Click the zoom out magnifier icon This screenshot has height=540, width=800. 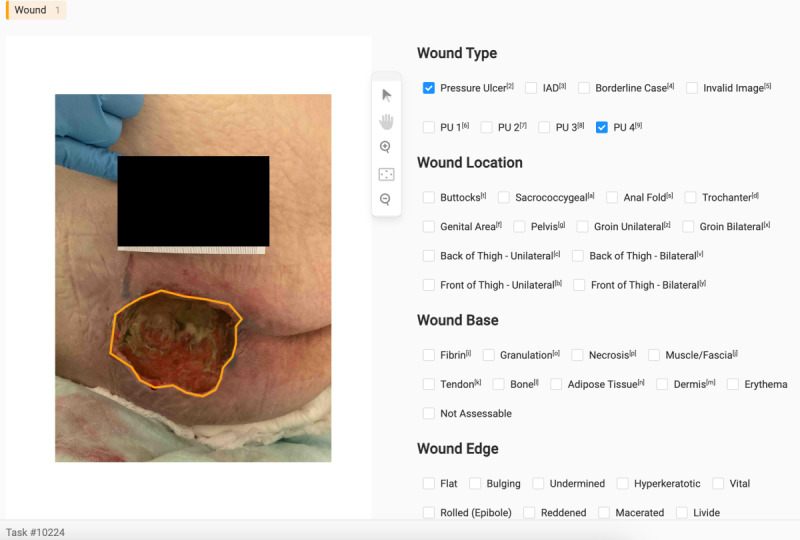pyautogui.click(x=386, y=199)
